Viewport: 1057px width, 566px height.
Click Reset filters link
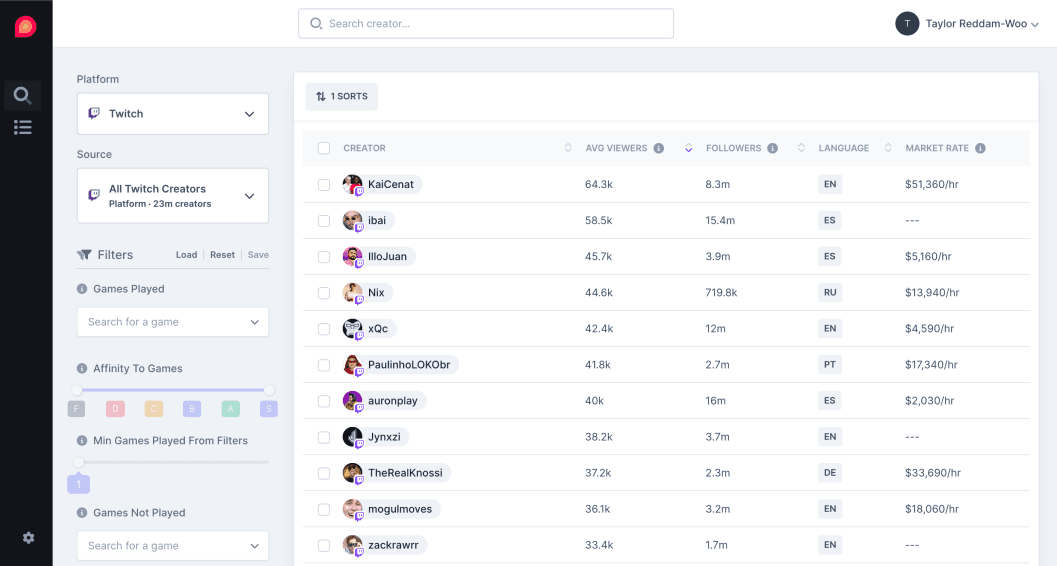[x=222, y=255]
